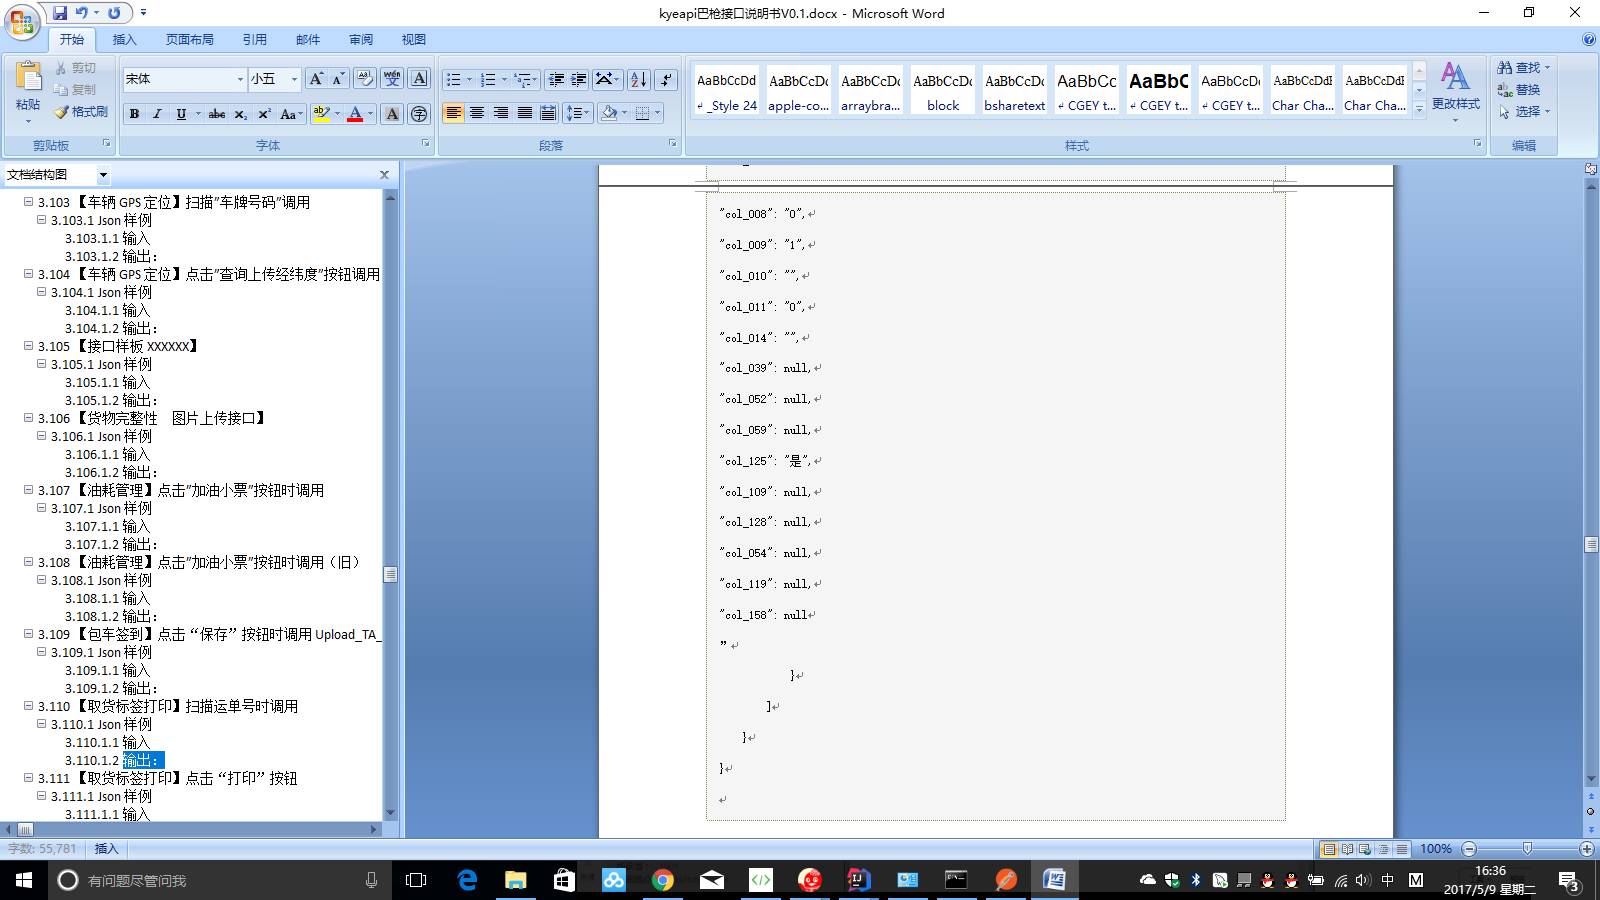Open the font color picker arrow
The width and height of the screenshot is (1600, 900).
click(x=370, y=114)
